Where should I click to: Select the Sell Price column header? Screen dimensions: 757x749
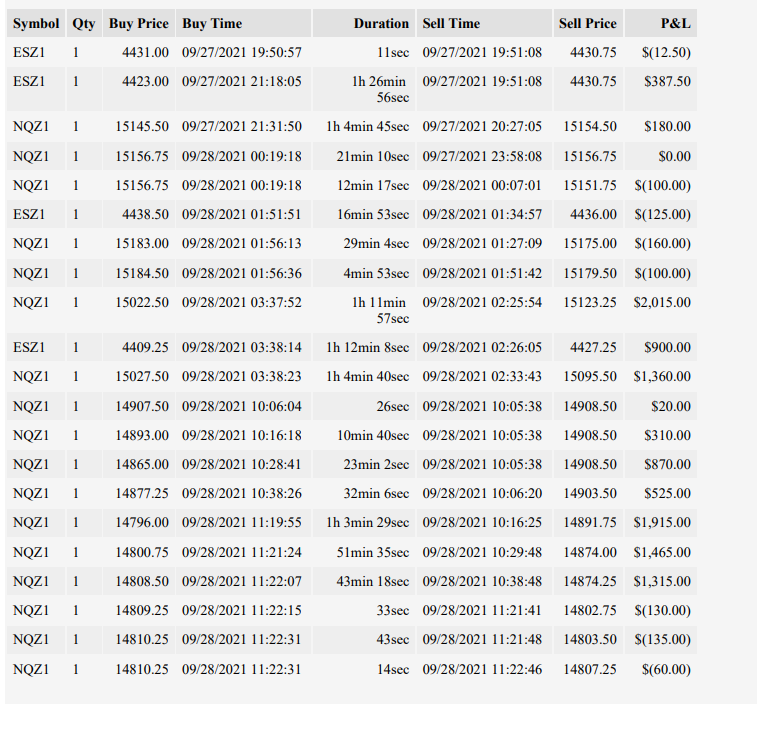tap(588, 23)
